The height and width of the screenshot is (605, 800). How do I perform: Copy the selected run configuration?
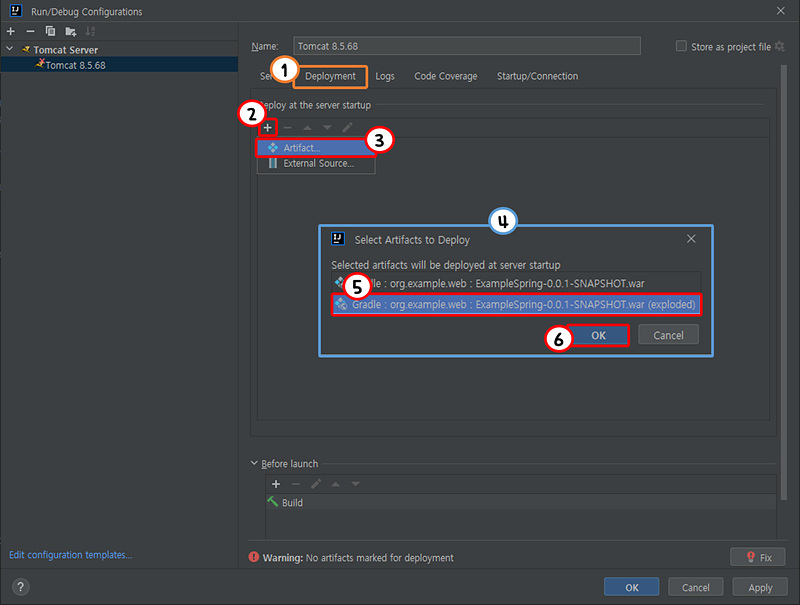[x=50, y=32]
